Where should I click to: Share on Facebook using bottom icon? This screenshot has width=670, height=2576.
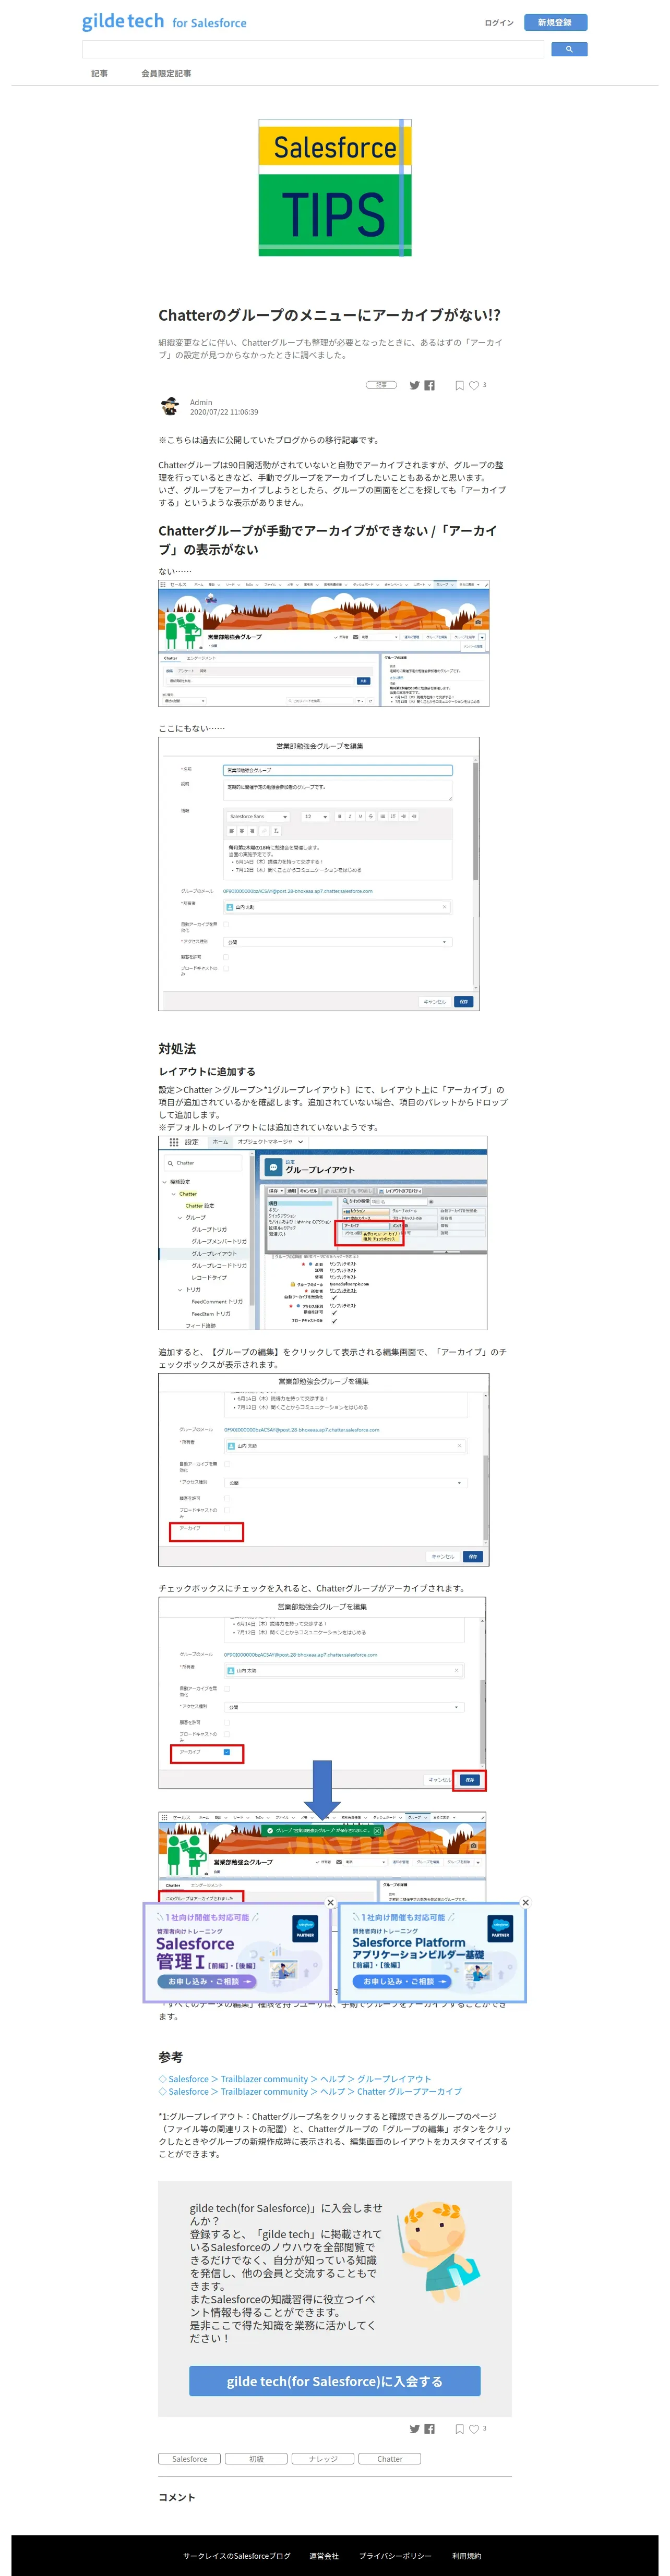[x=430, y=2429]
